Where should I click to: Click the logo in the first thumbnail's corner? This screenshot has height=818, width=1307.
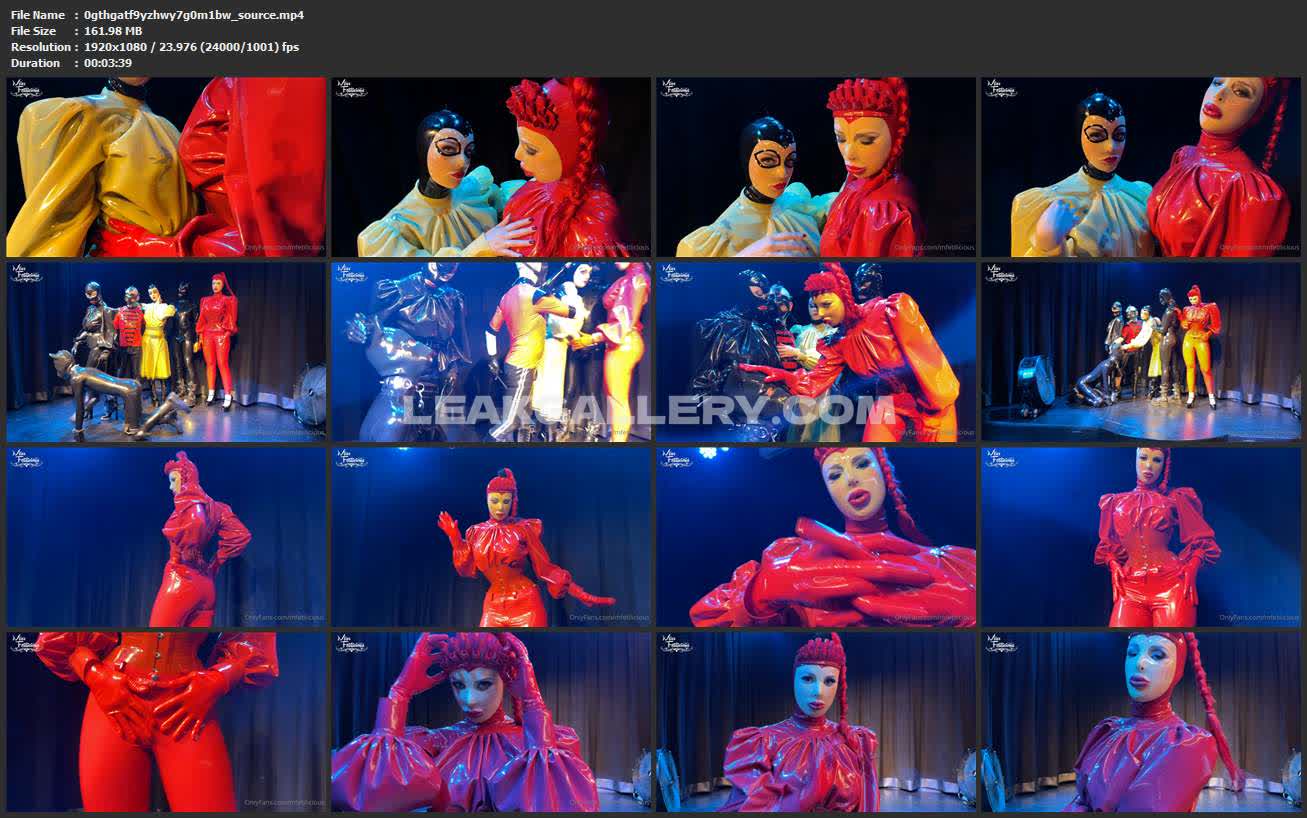click(27, 90)
